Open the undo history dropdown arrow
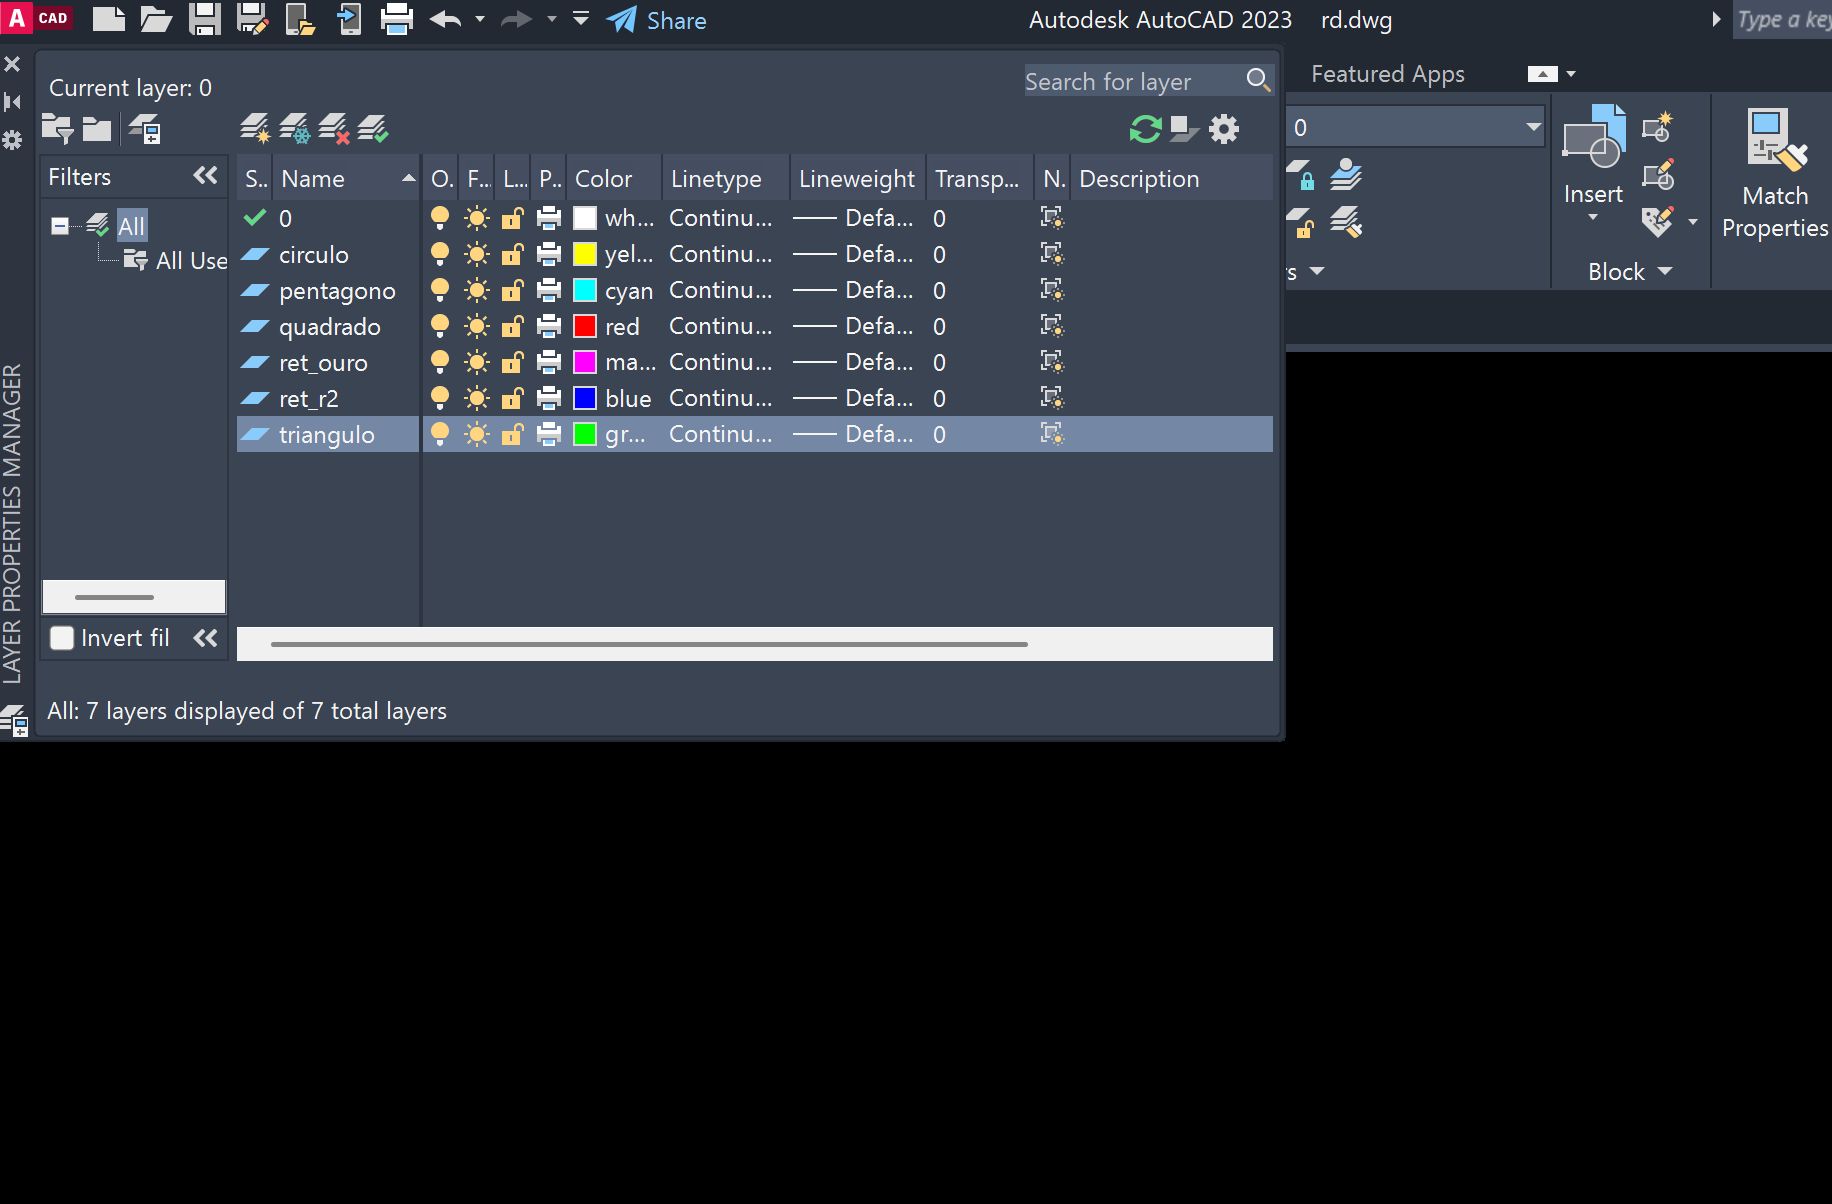The image size is (1832, 1204). pyautogui.click(x=480, y=19)
